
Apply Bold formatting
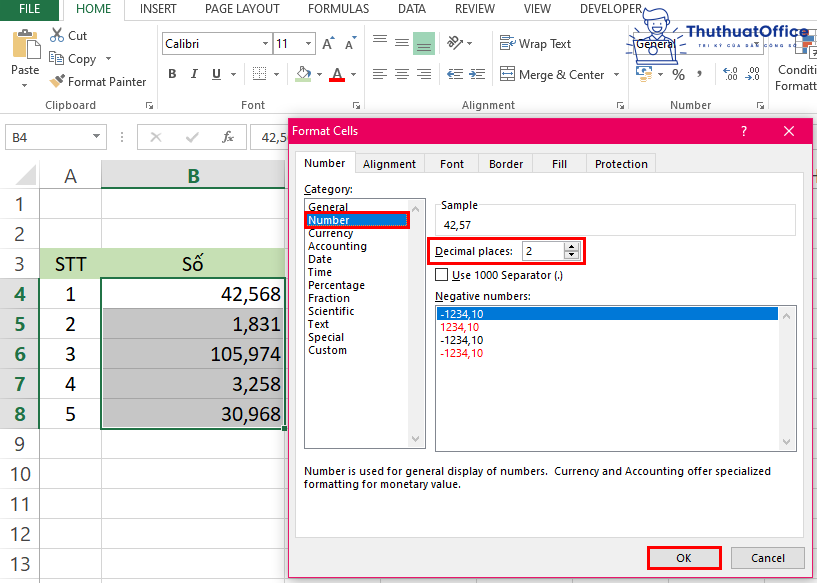[171, 73]
